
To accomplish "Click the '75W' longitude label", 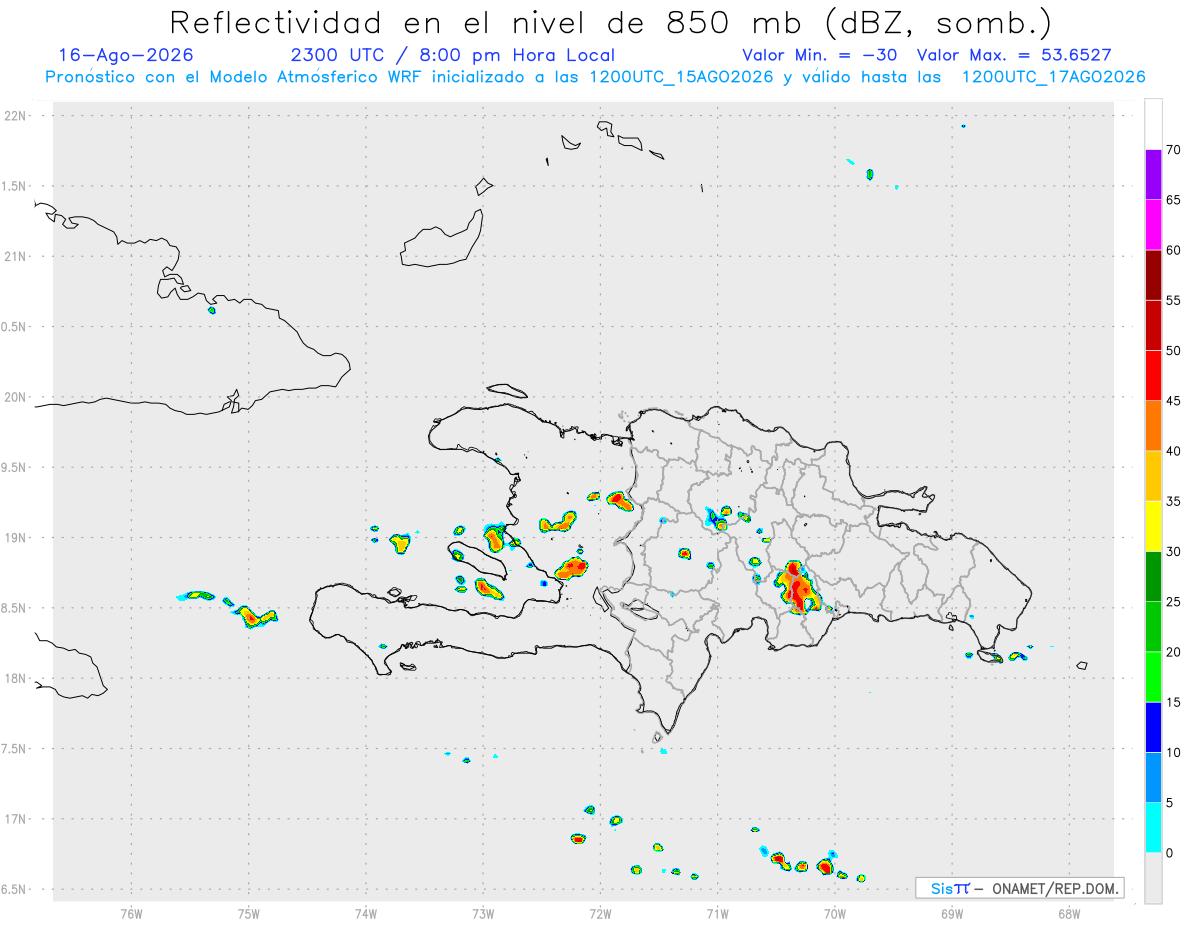I will point(248,913).
